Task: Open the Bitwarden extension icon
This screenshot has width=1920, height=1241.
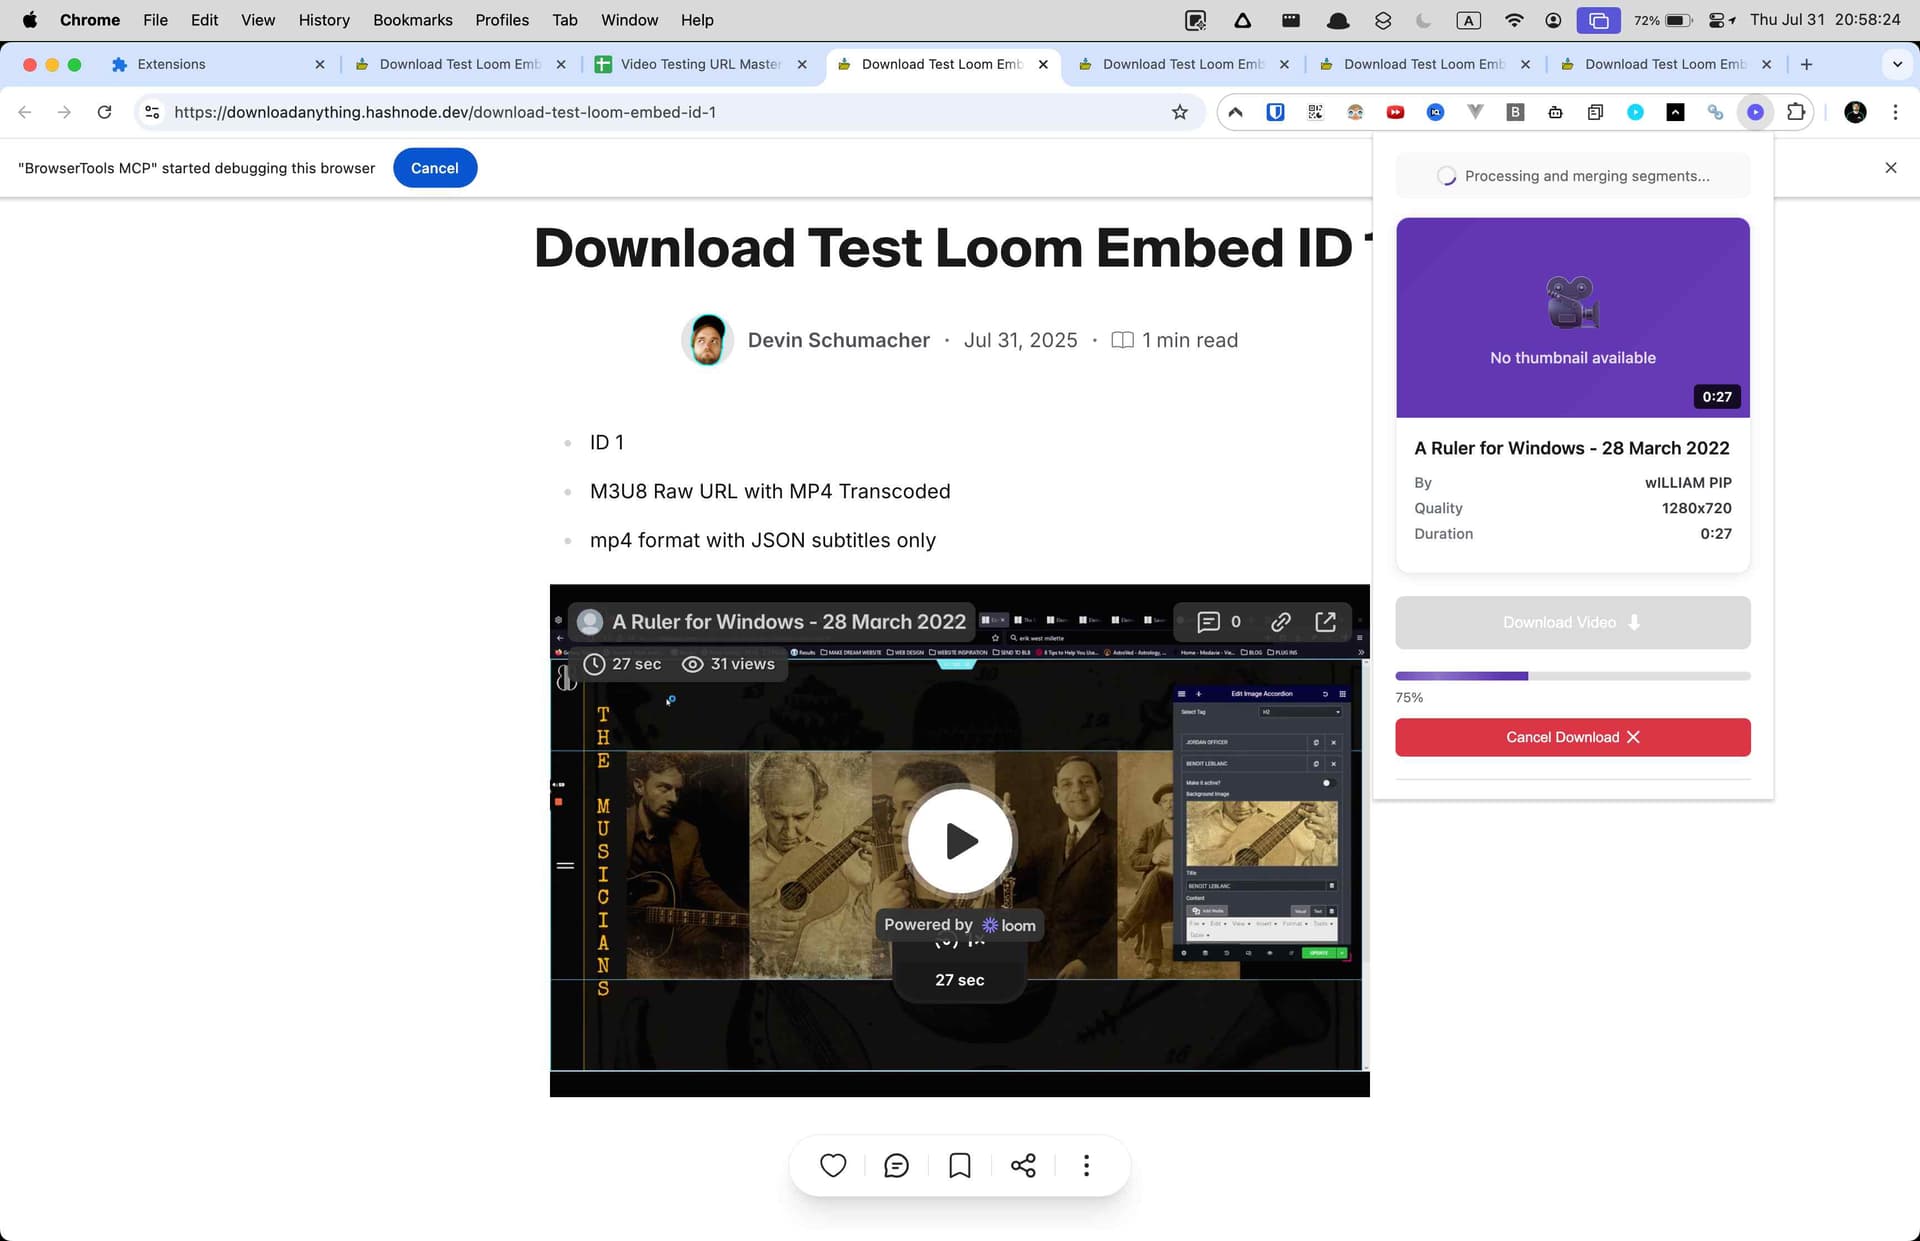Action: coord(1274,112)
